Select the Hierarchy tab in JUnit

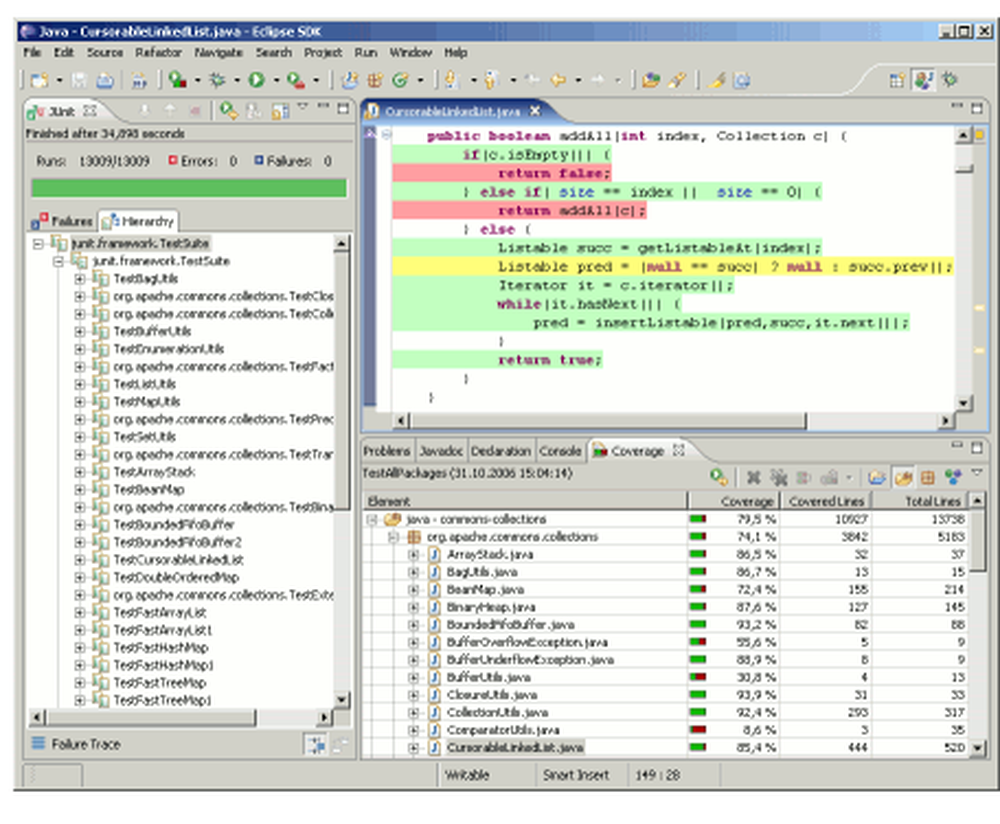(138, 221)
